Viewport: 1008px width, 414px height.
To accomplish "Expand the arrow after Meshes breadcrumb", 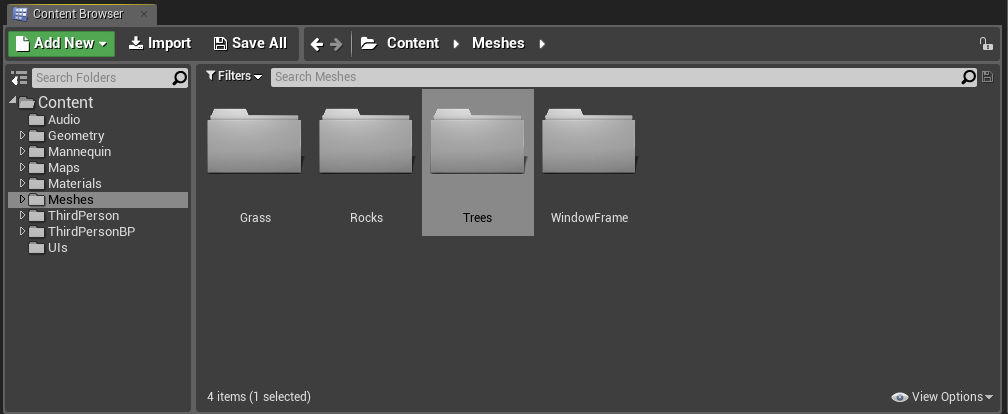I will click(x=542, y=44).
